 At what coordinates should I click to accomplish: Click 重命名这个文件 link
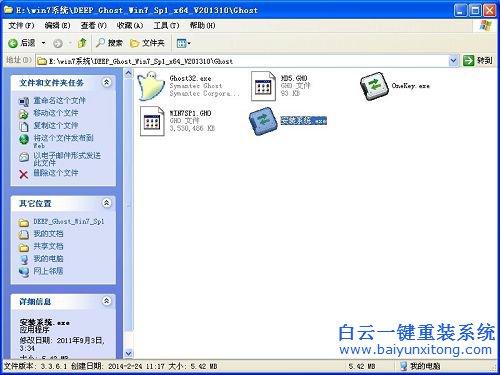click(x=59, y=100)
